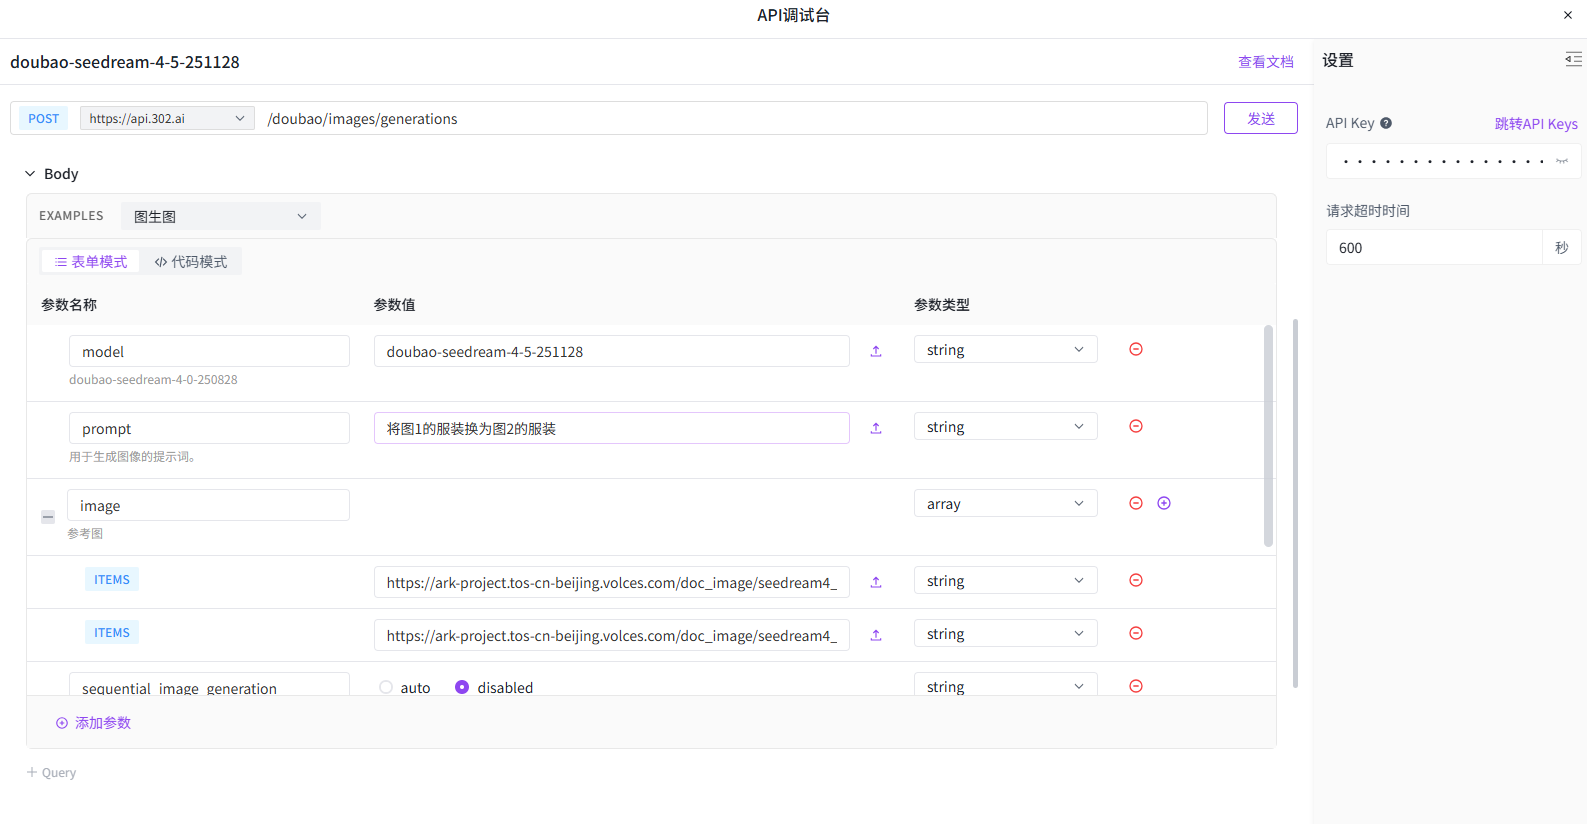Upload value for the prompt parameter
This screenshot has width=1587, height=824.
click(x=876, y=428)
